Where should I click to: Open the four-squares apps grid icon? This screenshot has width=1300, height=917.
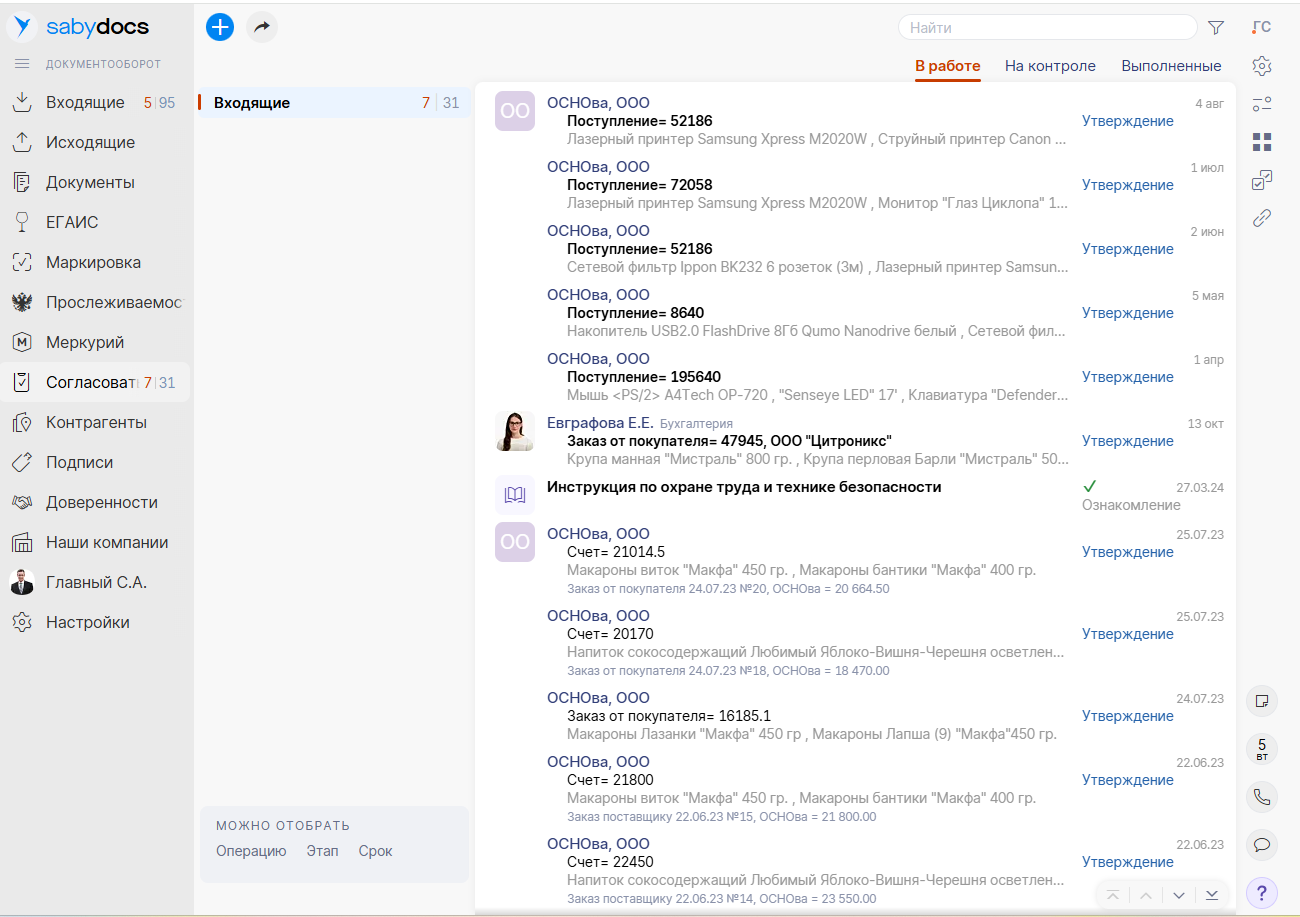click(1262, 142)
